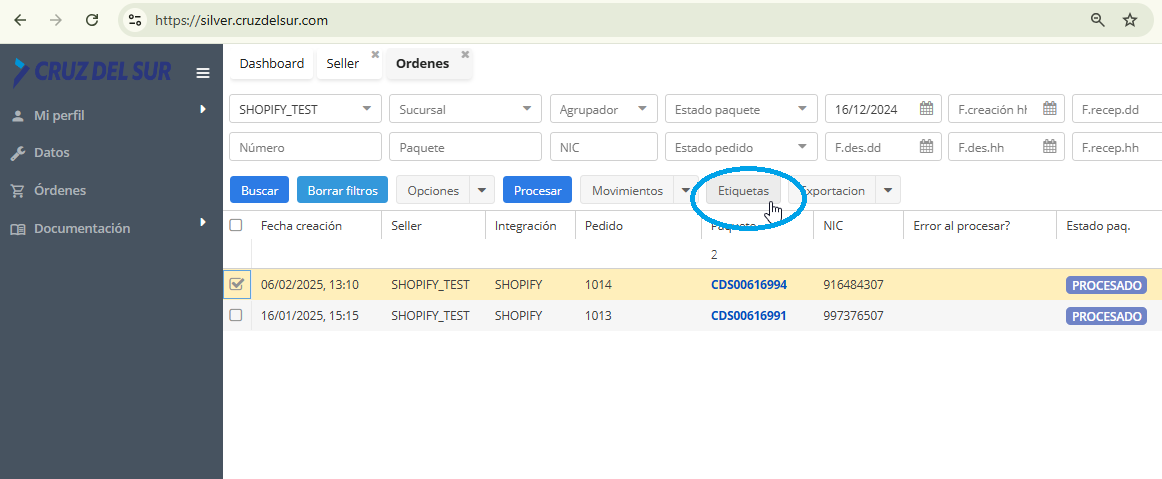Open calendar icon of F.des.hh field

pos(1049,147)
